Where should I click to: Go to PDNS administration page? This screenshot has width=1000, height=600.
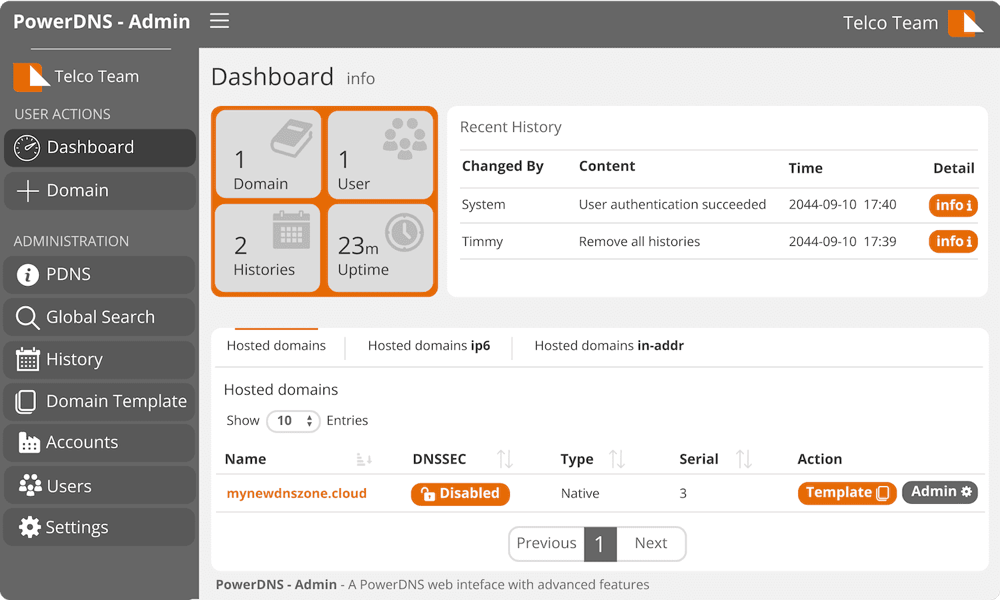[x=99, y=275]
